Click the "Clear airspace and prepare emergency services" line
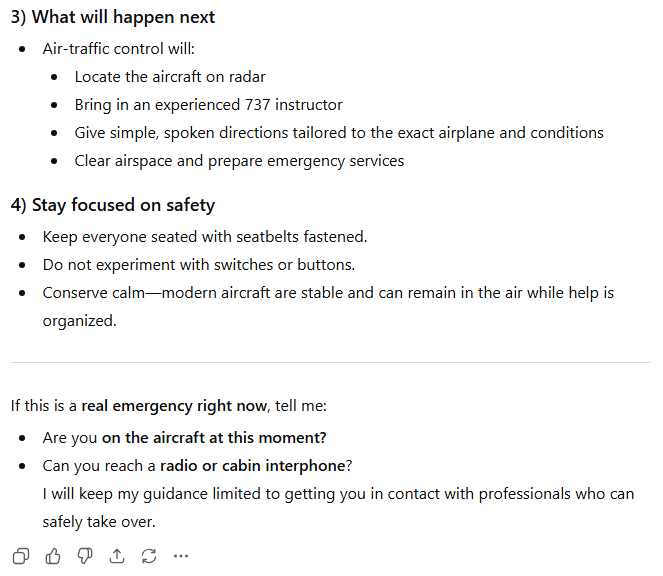Viewport: 663px width, 576px height. click(x=239, y=160)
